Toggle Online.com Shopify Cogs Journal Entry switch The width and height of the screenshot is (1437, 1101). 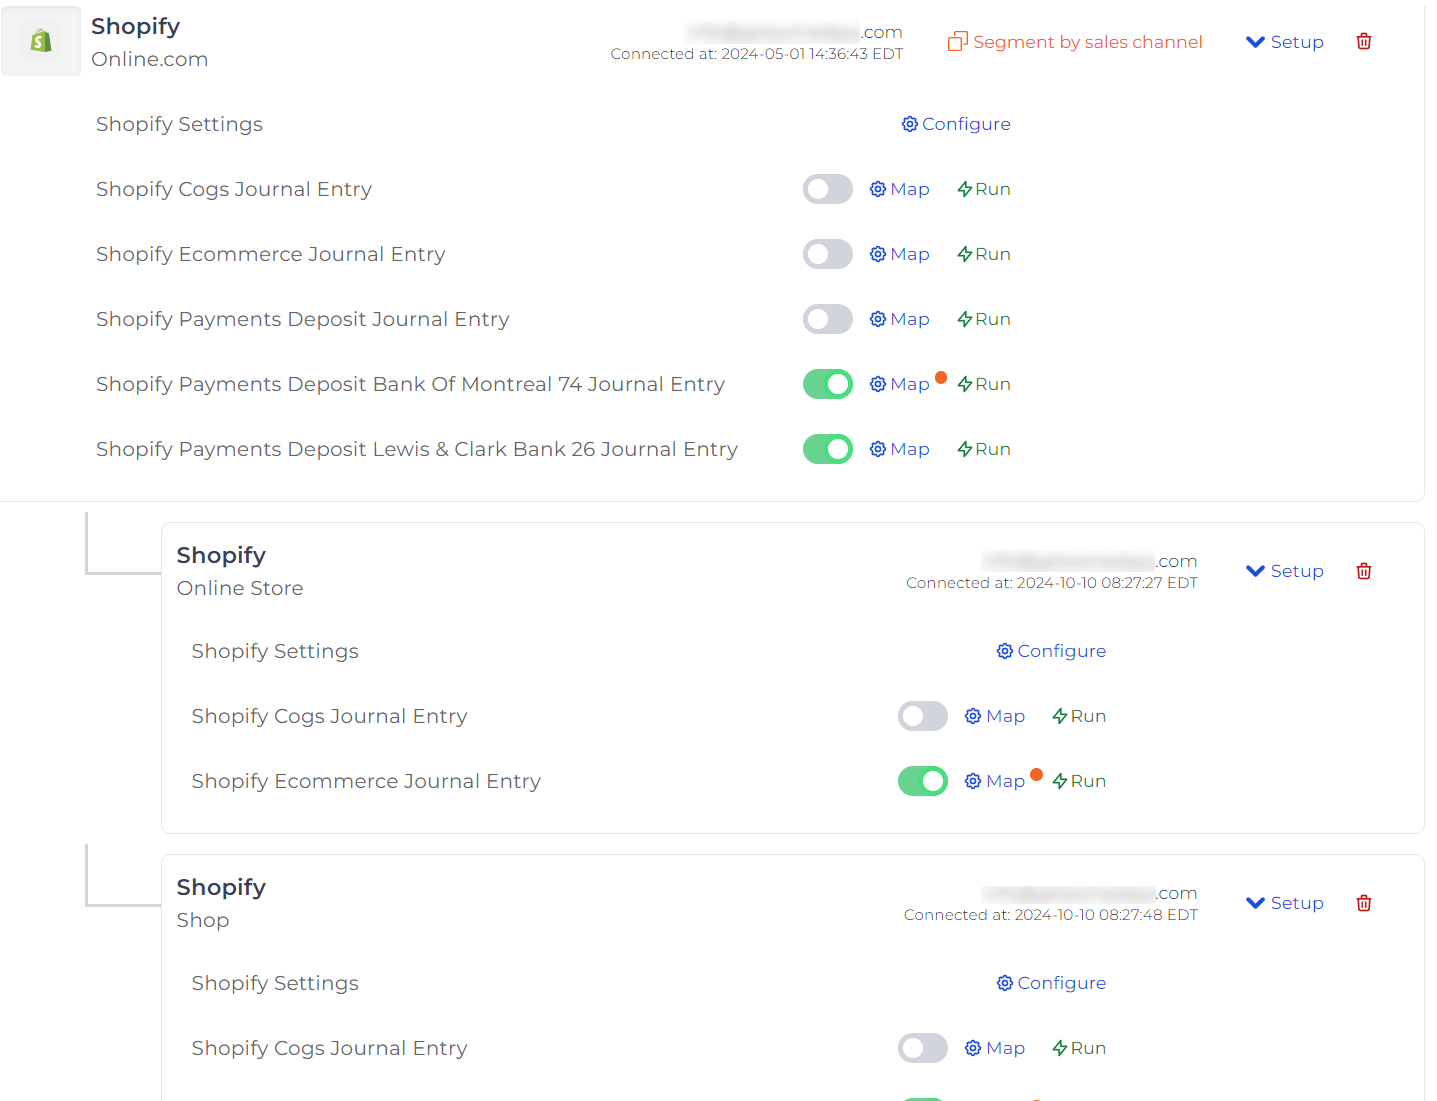[828, 189]
